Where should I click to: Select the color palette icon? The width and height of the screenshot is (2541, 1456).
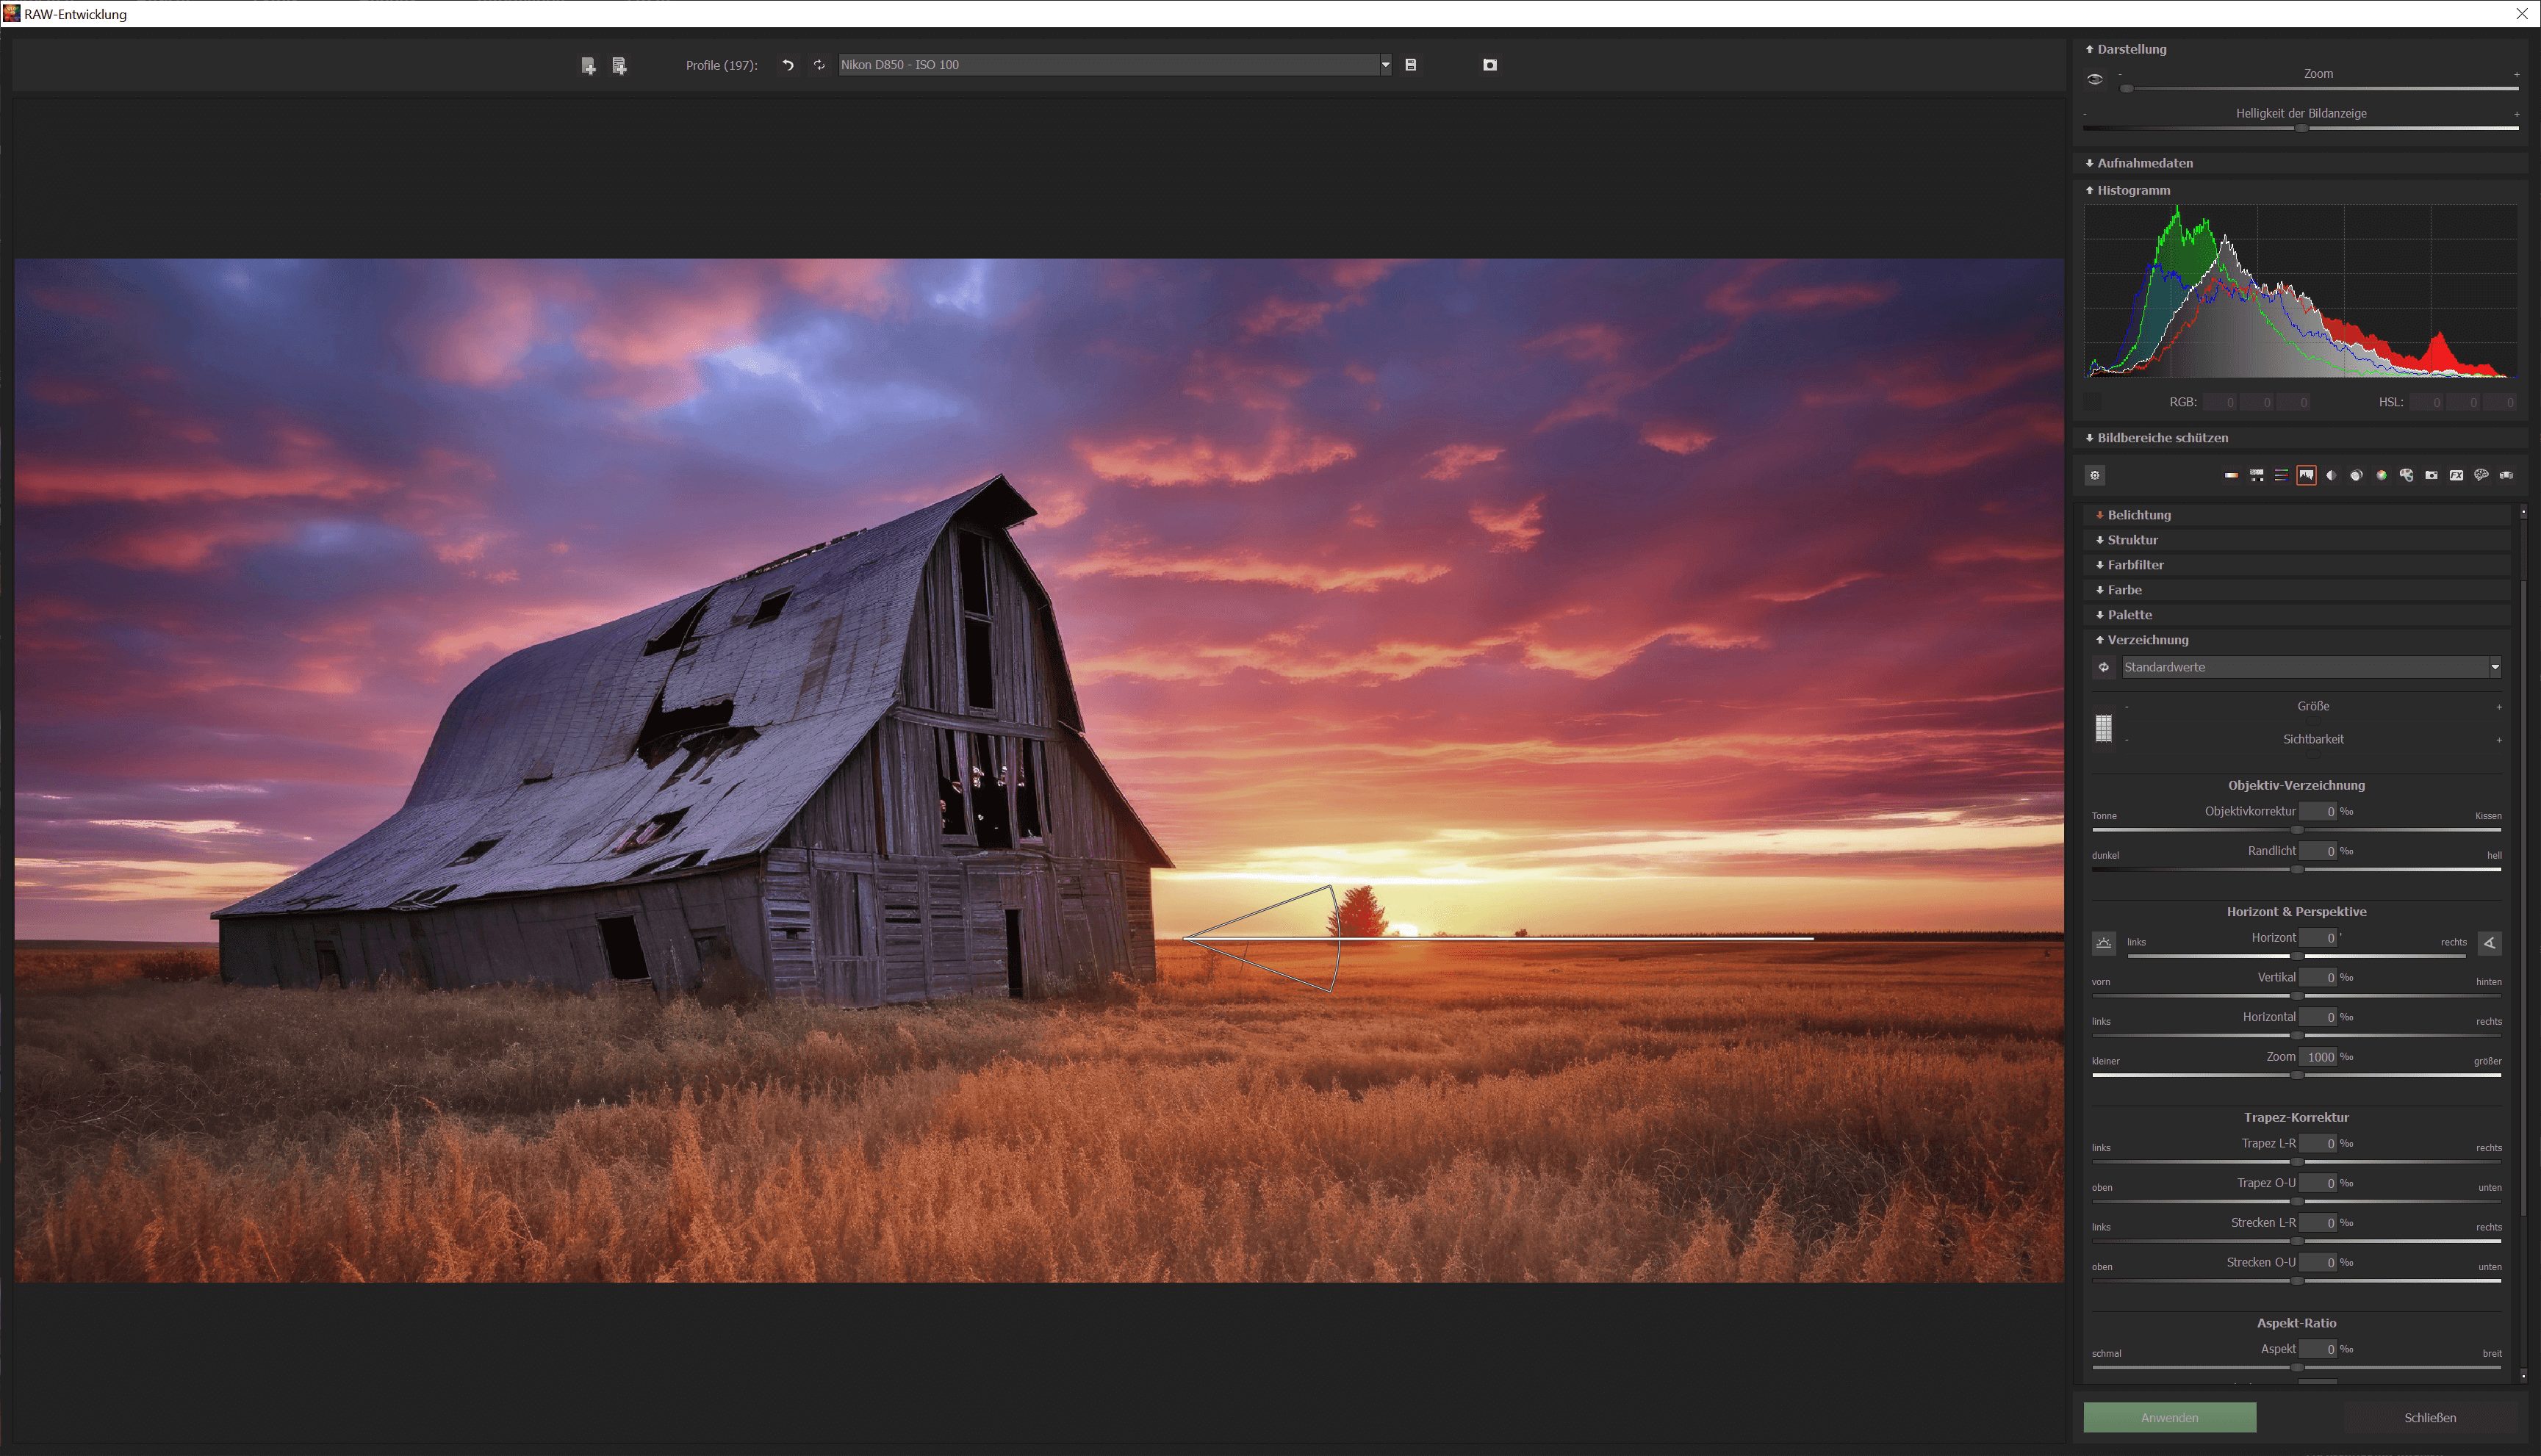(x=2406, y=475)
